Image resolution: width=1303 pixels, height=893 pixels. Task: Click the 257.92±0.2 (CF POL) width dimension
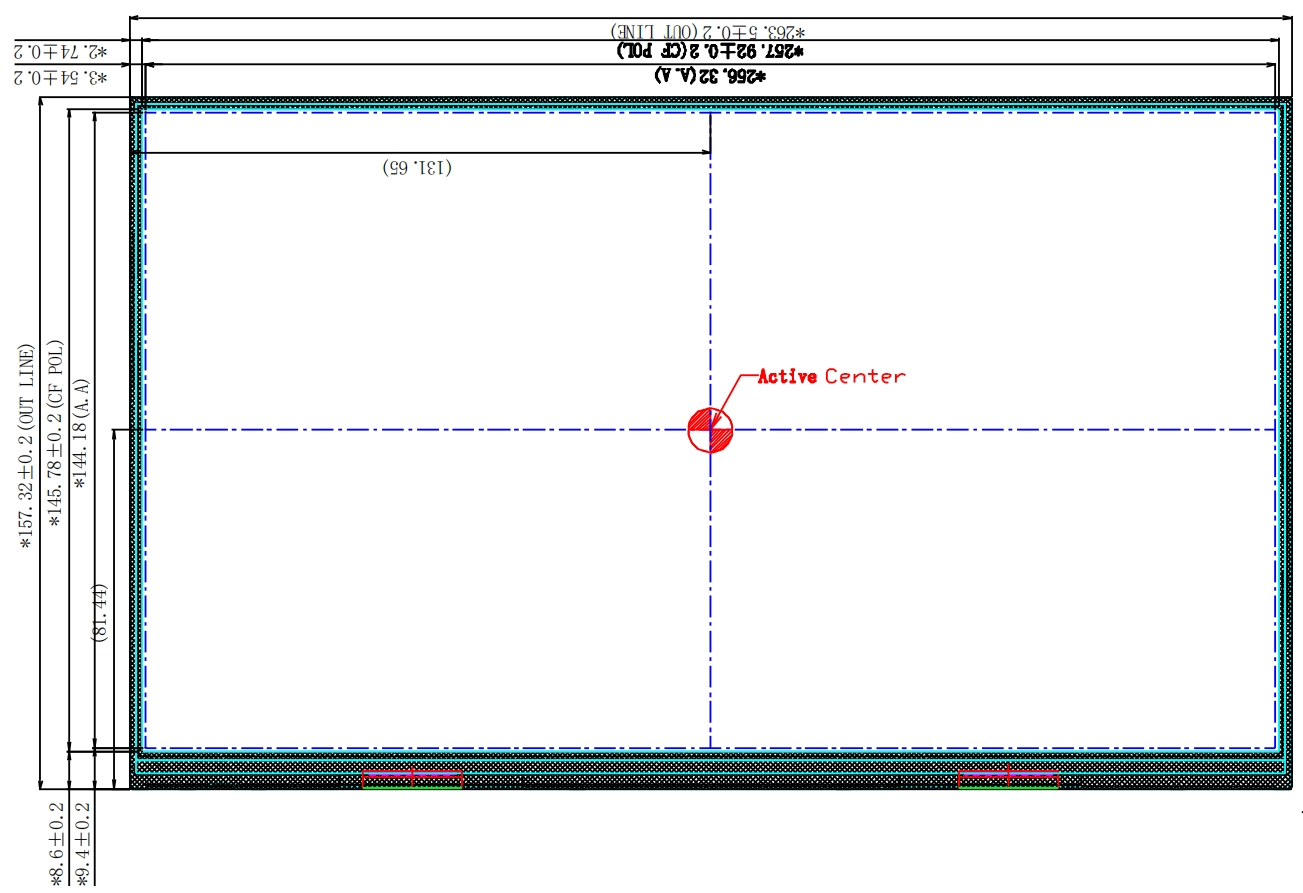click(x=709, y=50)
